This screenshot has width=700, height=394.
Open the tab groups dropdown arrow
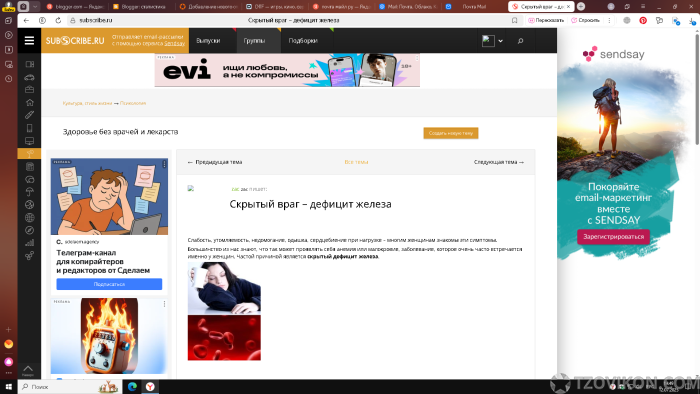[x=35, y=6]
